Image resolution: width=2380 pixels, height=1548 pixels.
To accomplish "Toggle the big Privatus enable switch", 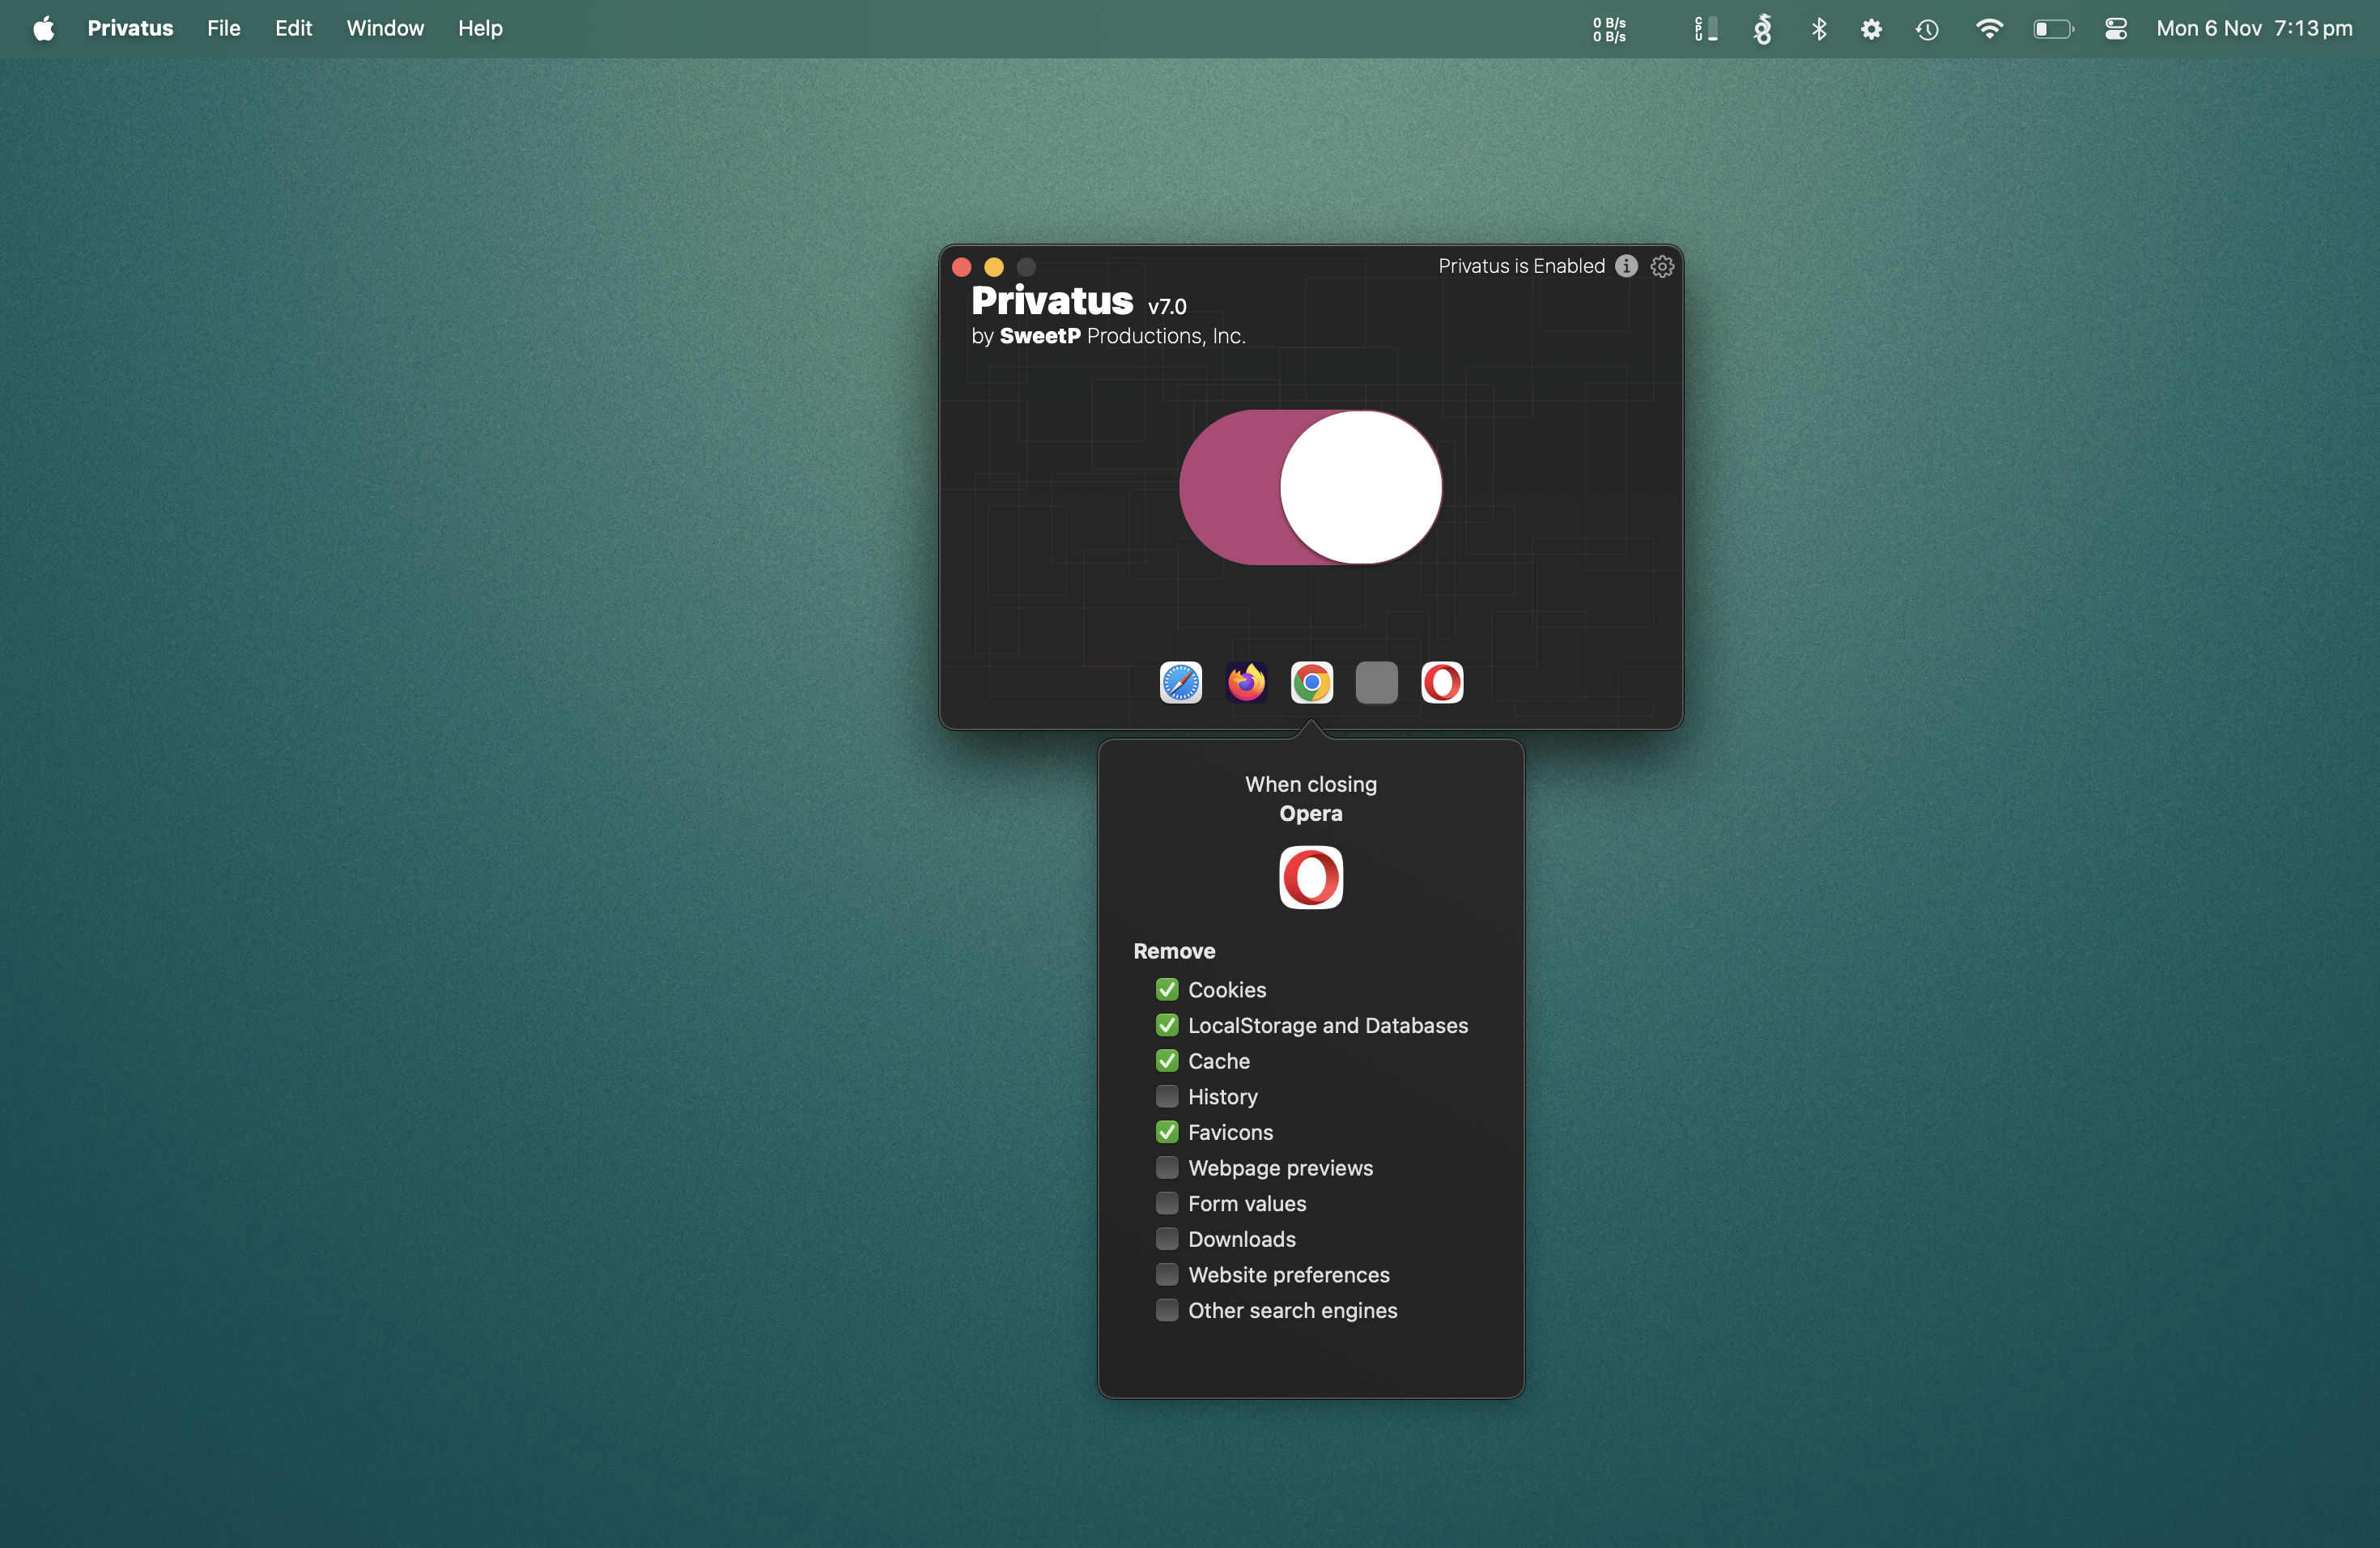I will coord(1310,487).
